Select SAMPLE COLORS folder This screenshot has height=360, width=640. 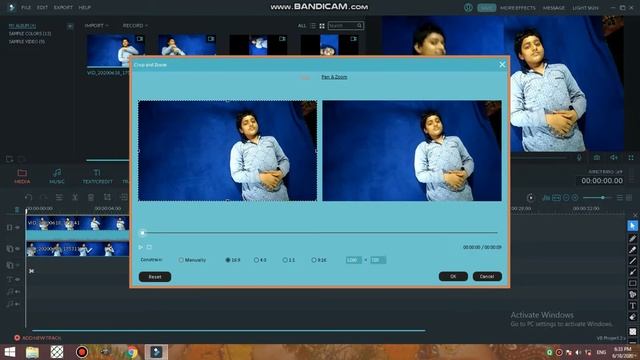(30, 33)
